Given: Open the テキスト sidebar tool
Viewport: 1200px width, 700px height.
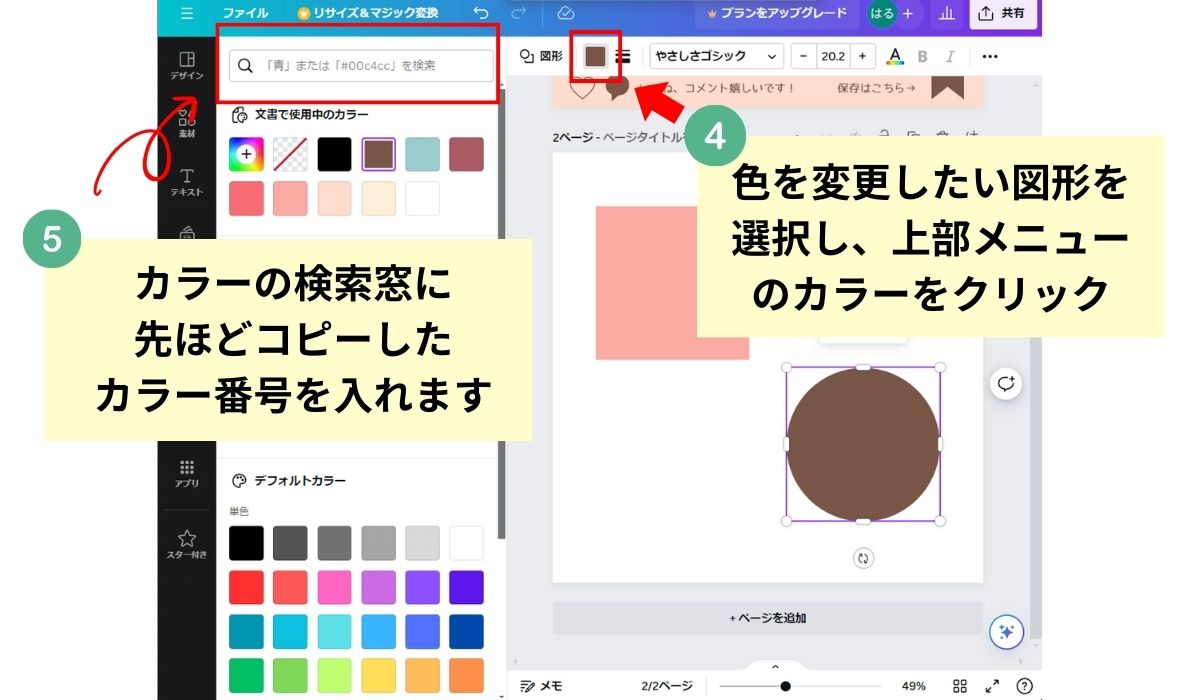Looking at the screenshot, I should (186, 182).
